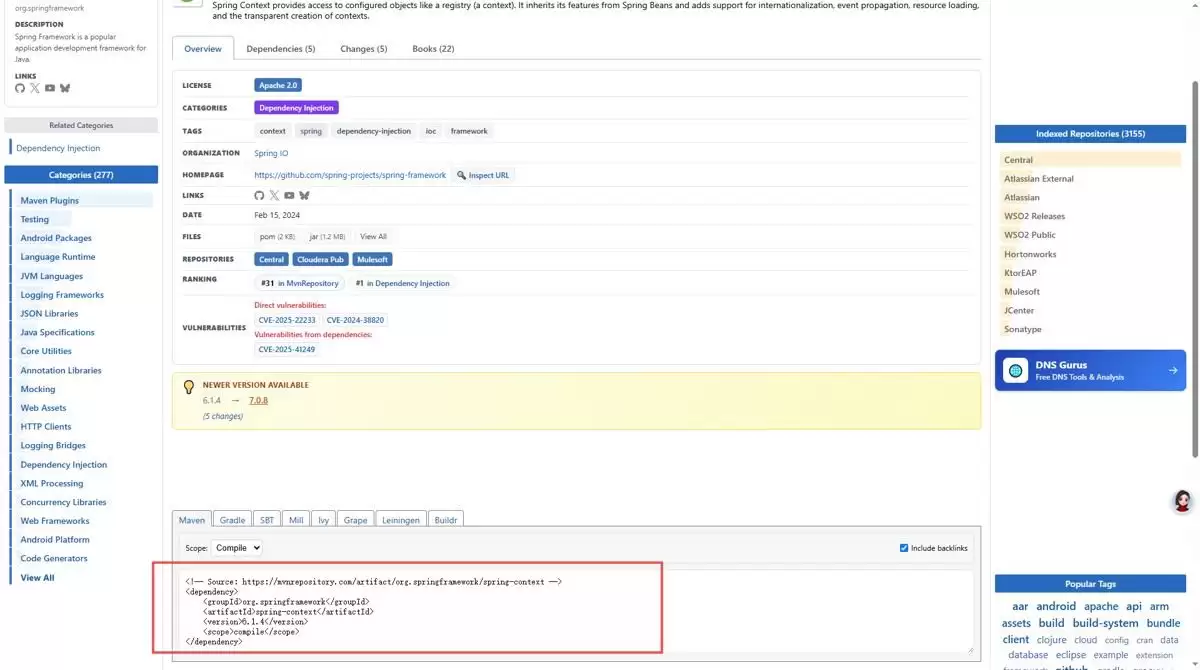Click View All in the Files row
The image size is (1200, 670).
pyautogui.click(x=374, y=237)
